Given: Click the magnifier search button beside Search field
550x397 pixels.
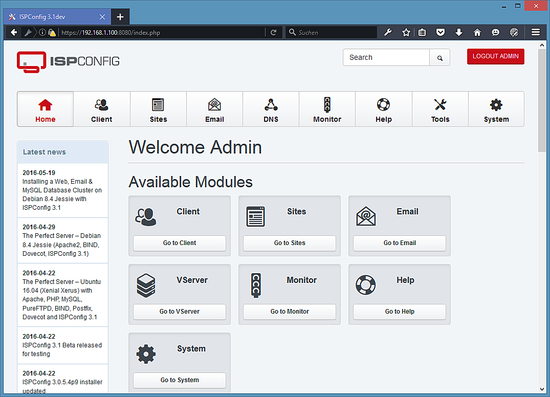Looking at the screenshot, I should tap(440, 58).
